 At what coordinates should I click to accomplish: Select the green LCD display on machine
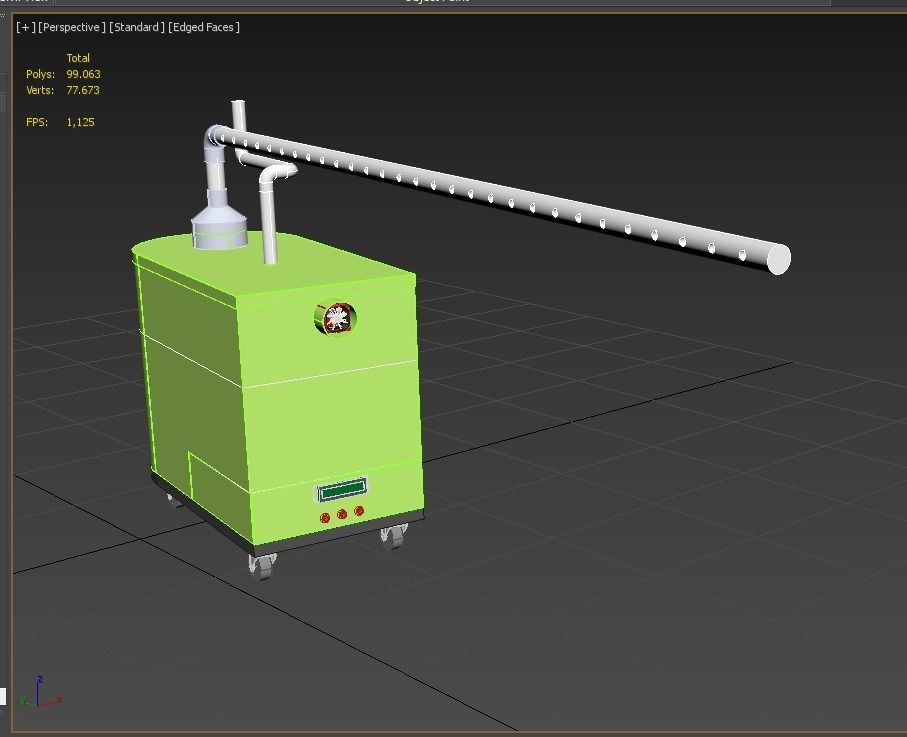tap(342, 491)
